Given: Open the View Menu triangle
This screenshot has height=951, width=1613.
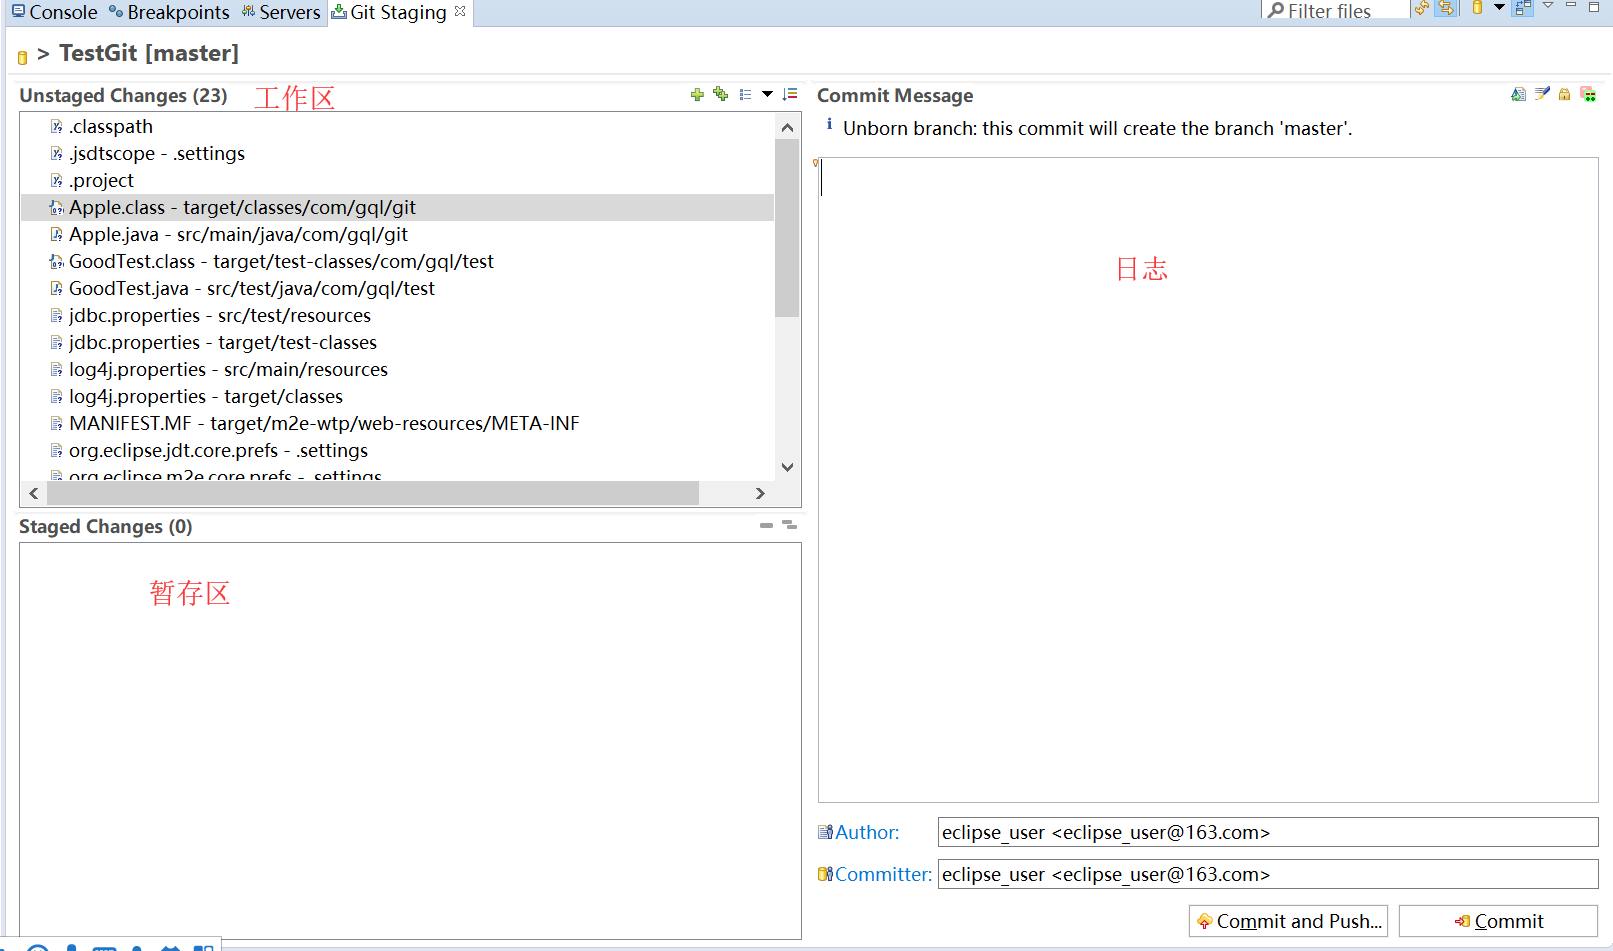Looking at the screenshot, I should pos(1548,6).
